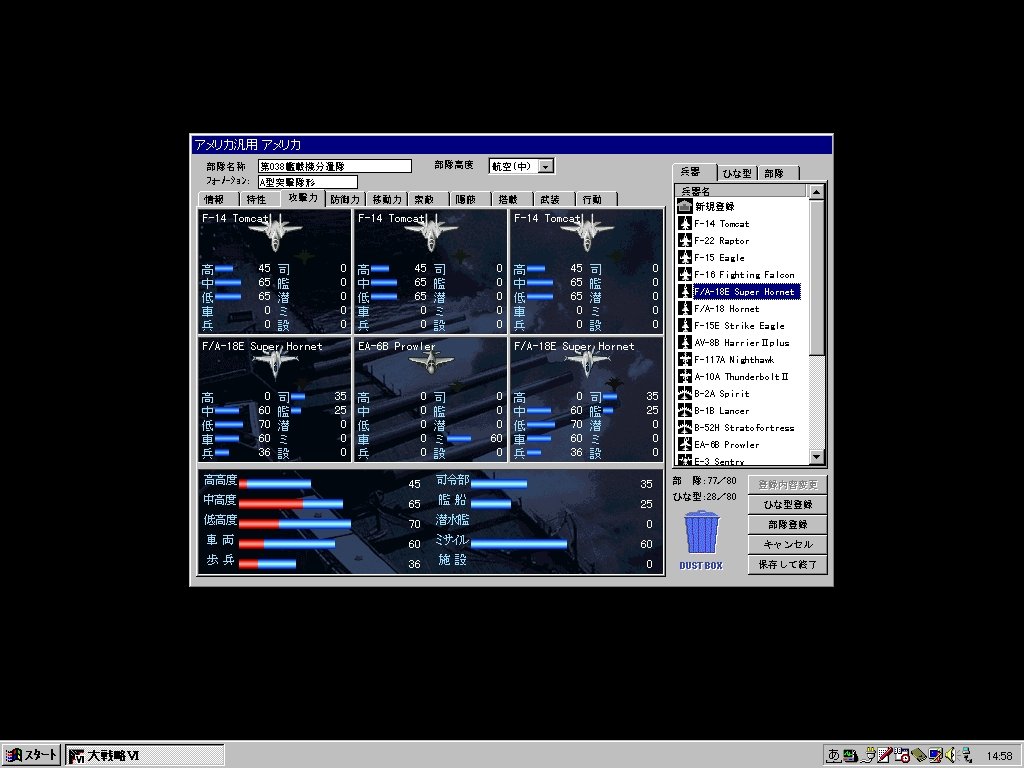Switch to the 防御力 defense tab
This screenshot has height=768, width=1024.
click(x=345, y=199)
